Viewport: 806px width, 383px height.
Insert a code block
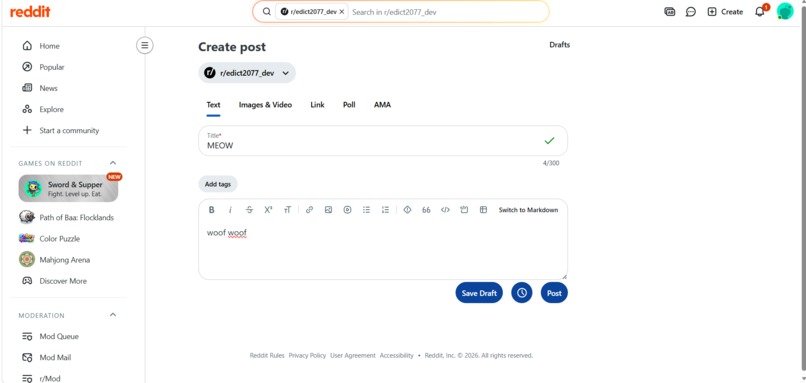(464, 210)
